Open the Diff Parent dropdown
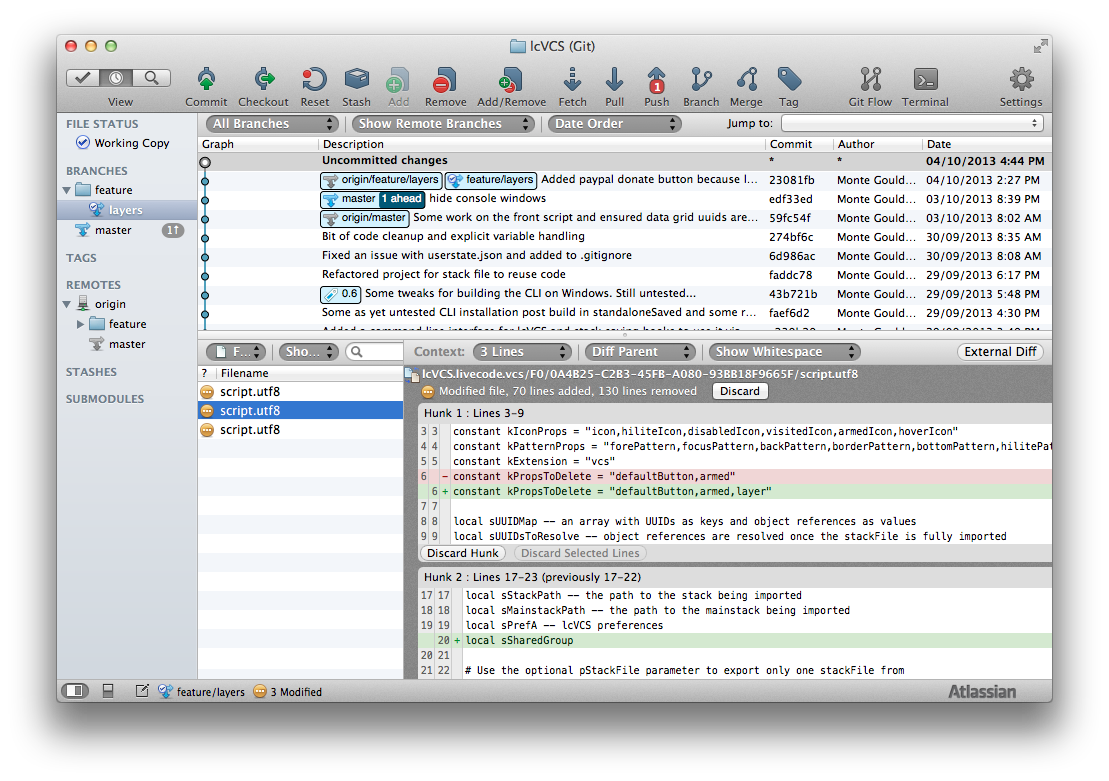Image resolution: width=1109 pixels, height=781 pixels. pos(640,352)
